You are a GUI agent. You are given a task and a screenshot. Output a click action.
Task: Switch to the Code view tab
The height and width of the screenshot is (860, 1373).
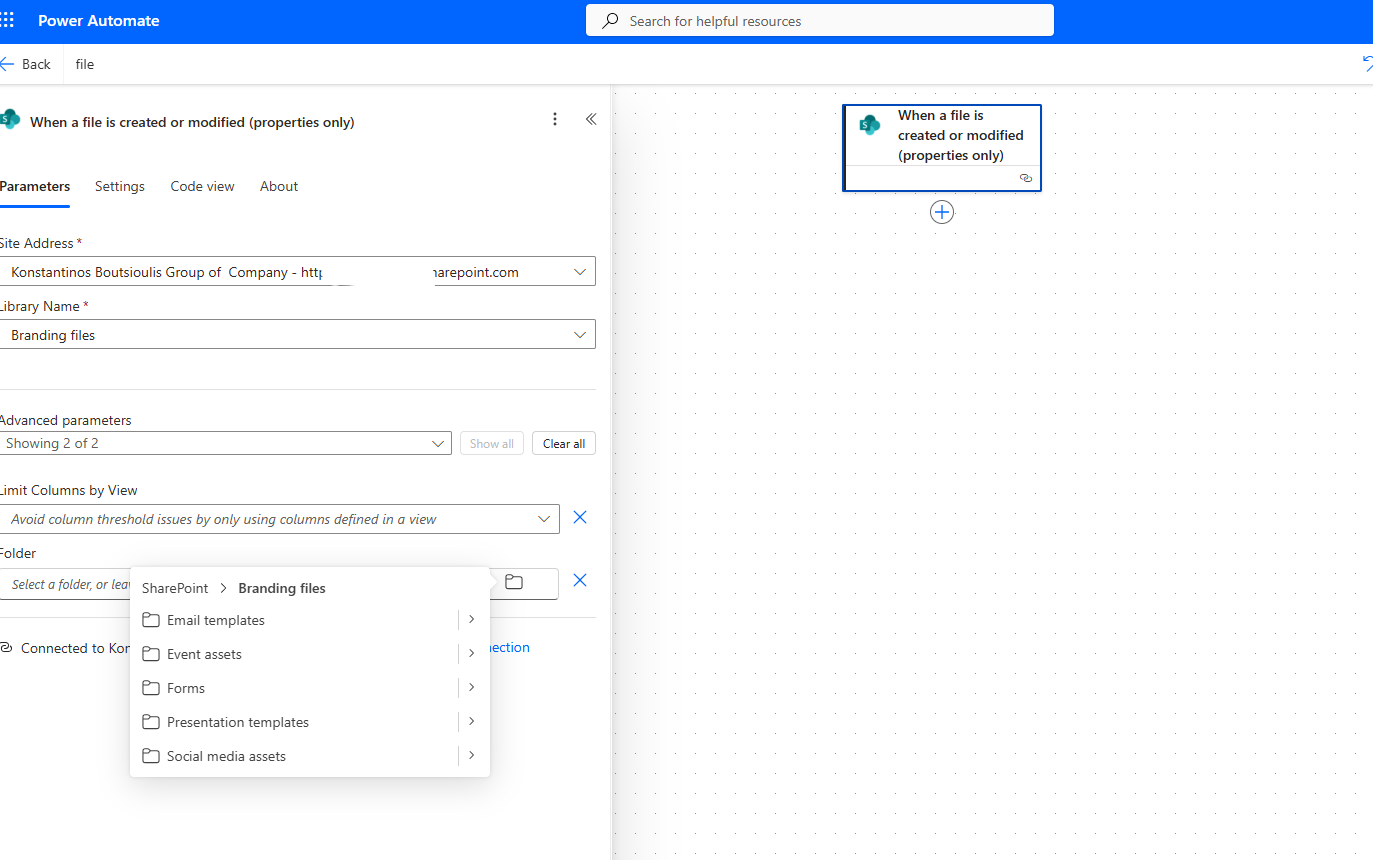coord(202,186)
